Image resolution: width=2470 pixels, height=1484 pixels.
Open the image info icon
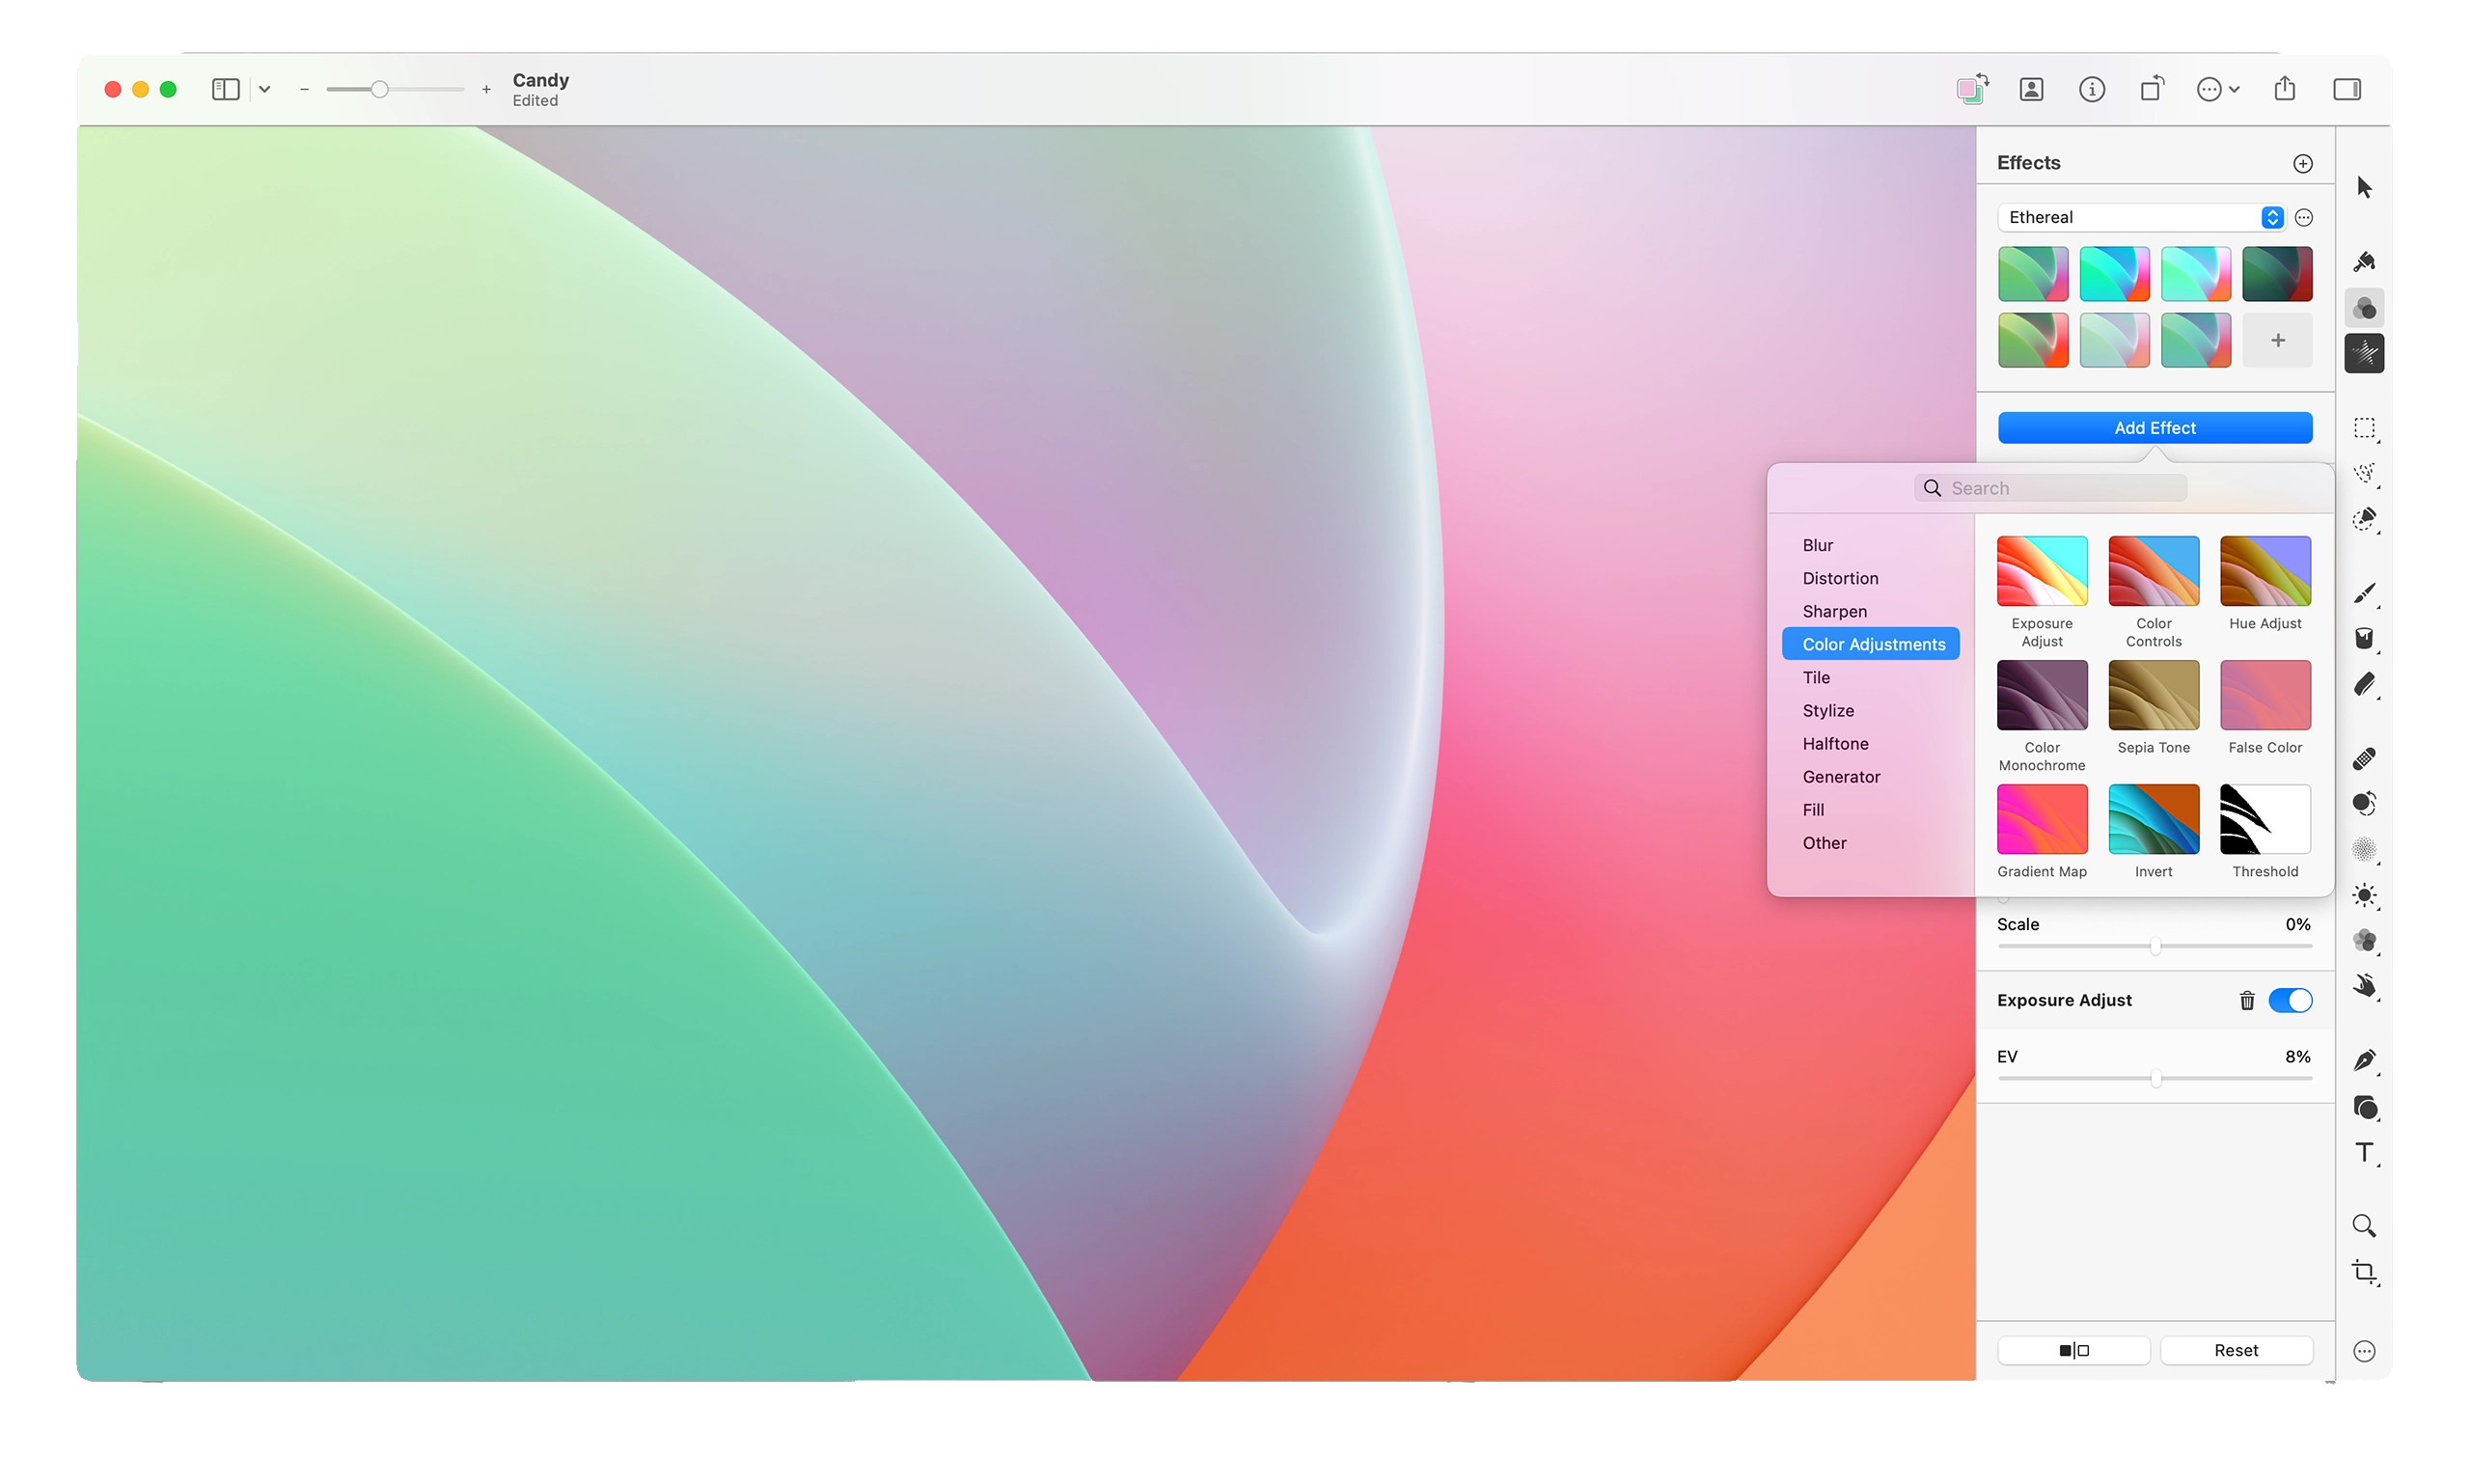point(2092,89)
